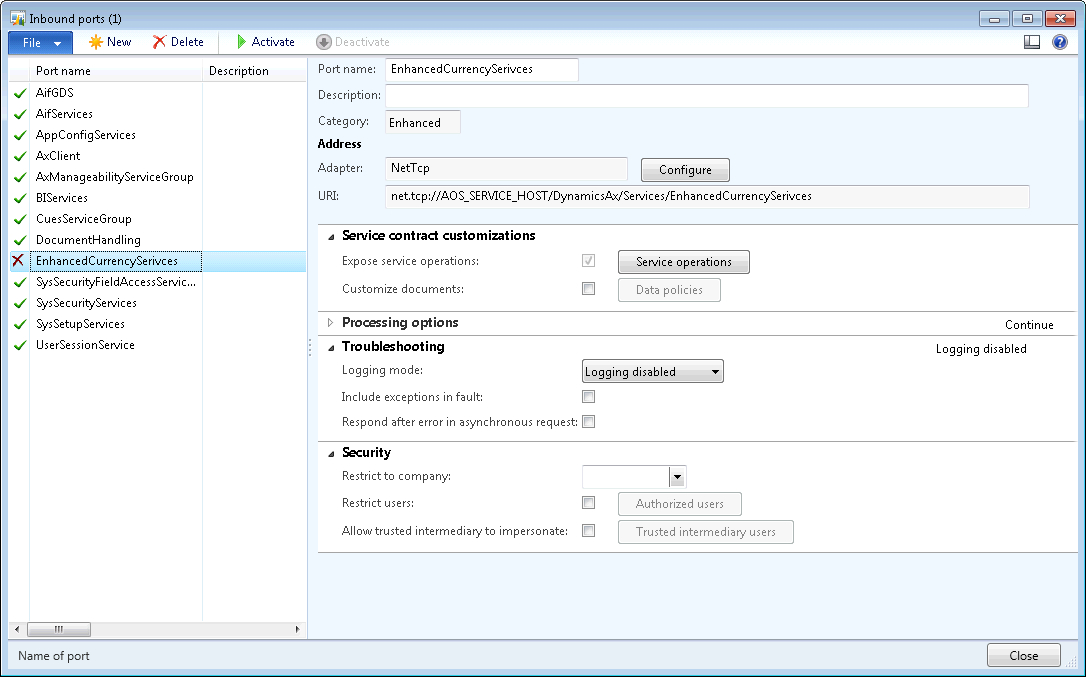
Task: Open Service operations button
Action: (x=684, y=262)
